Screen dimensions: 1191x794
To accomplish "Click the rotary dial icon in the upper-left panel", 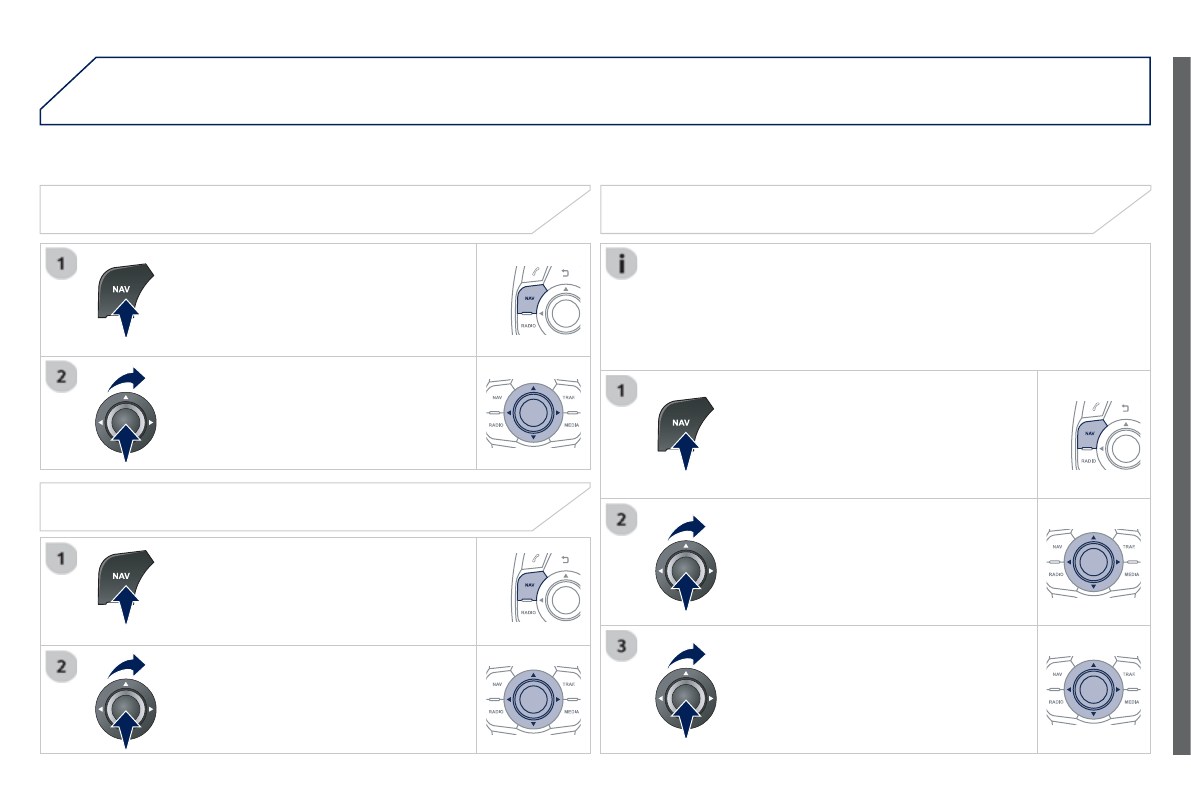I will pos(125,422).
